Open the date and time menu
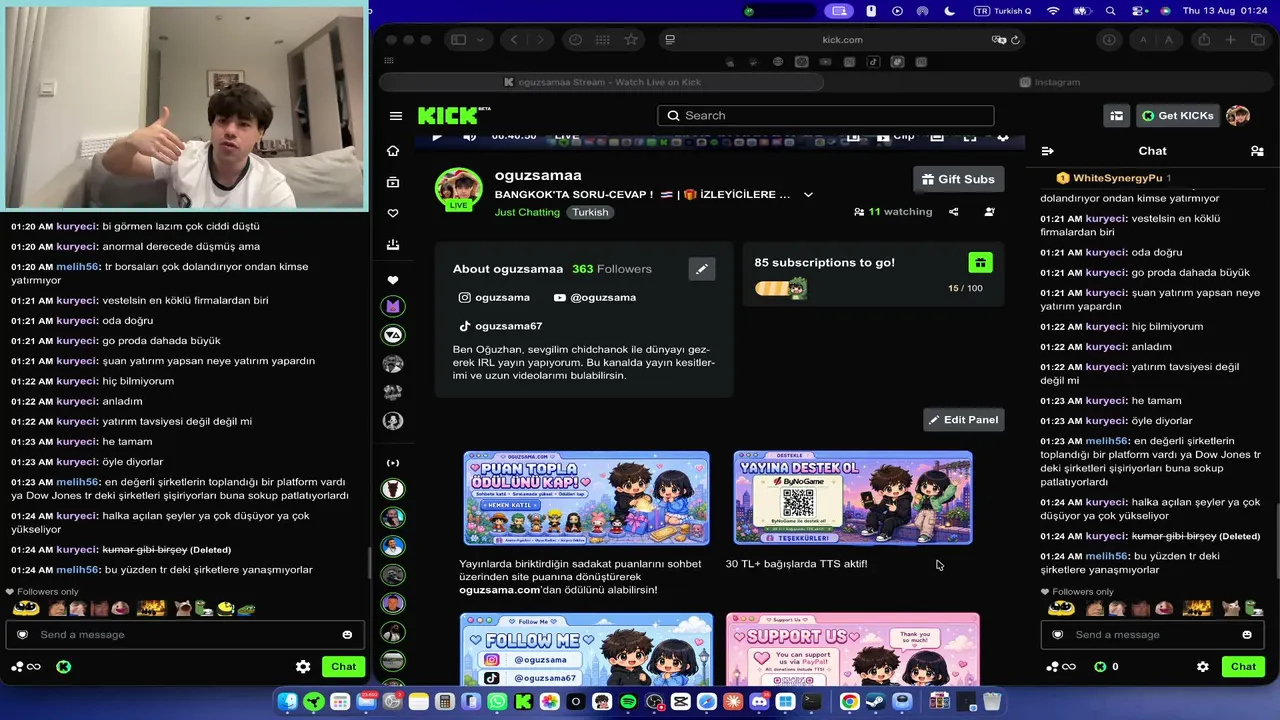Viewport: 1280px width, 720px height. click(x=1225, y=10)
